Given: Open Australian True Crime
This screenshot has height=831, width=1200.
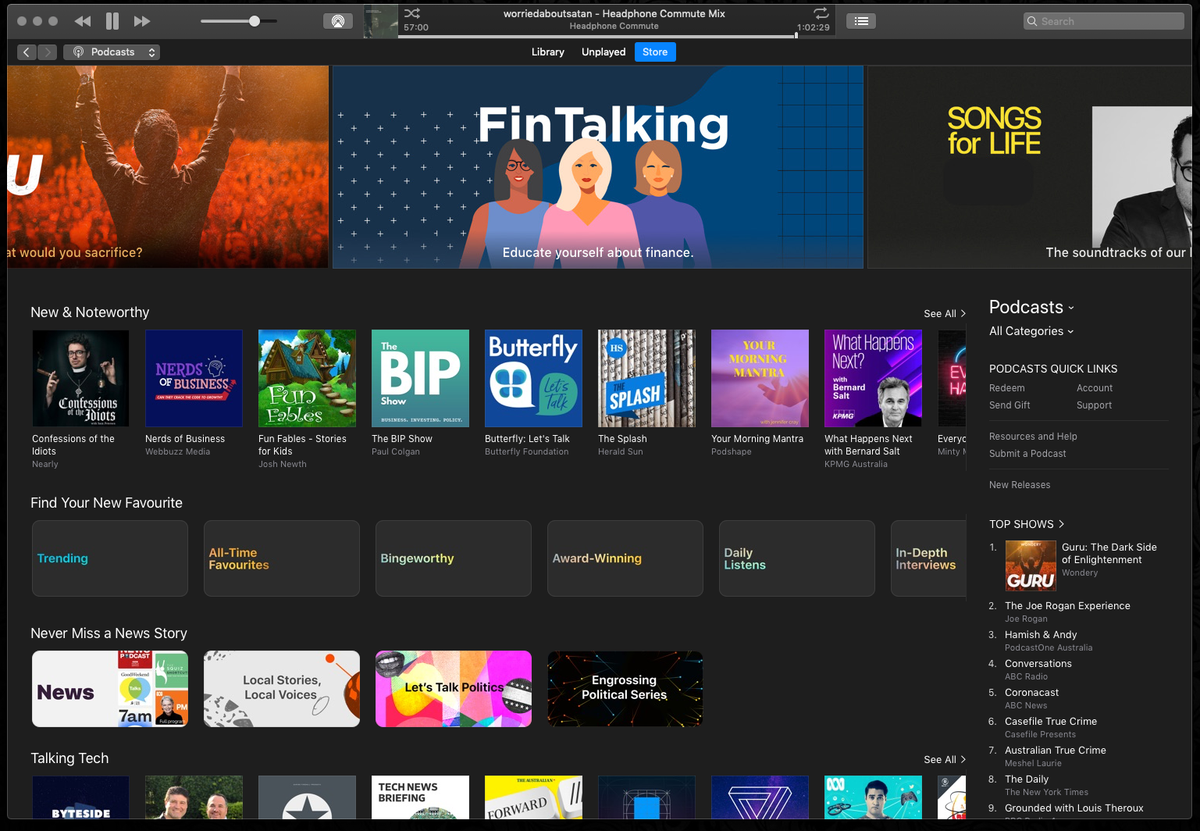Looking at the screenshot, I should pyautogui.click(x=1055, y=751).
